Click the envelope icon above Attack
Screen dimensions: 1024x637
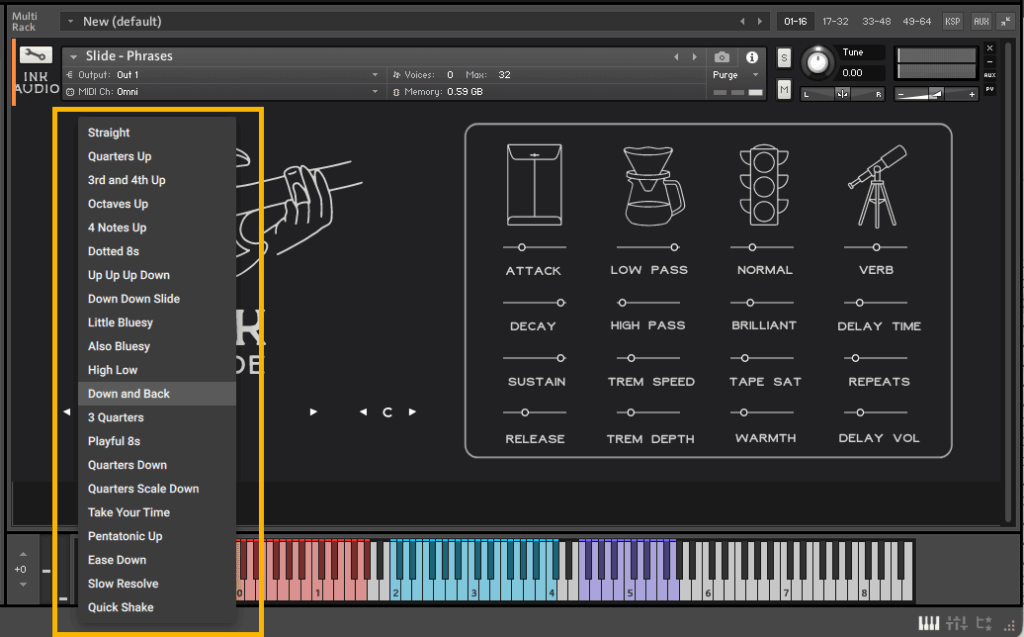533,185
